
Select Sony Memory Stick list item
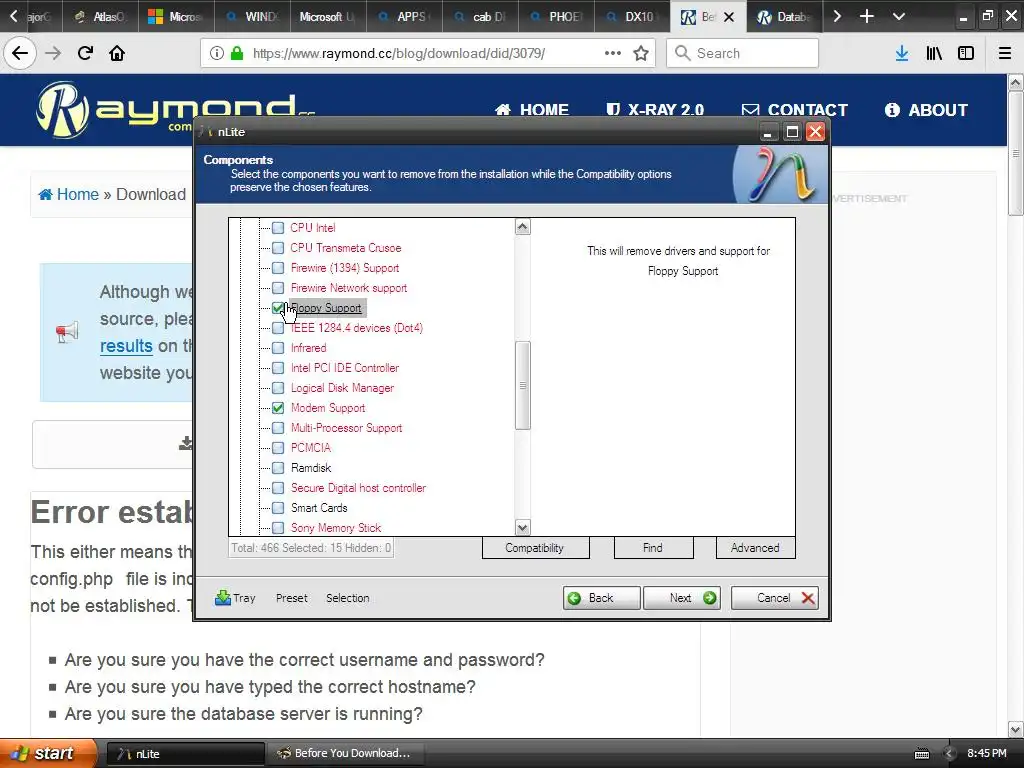pos(336,528)
